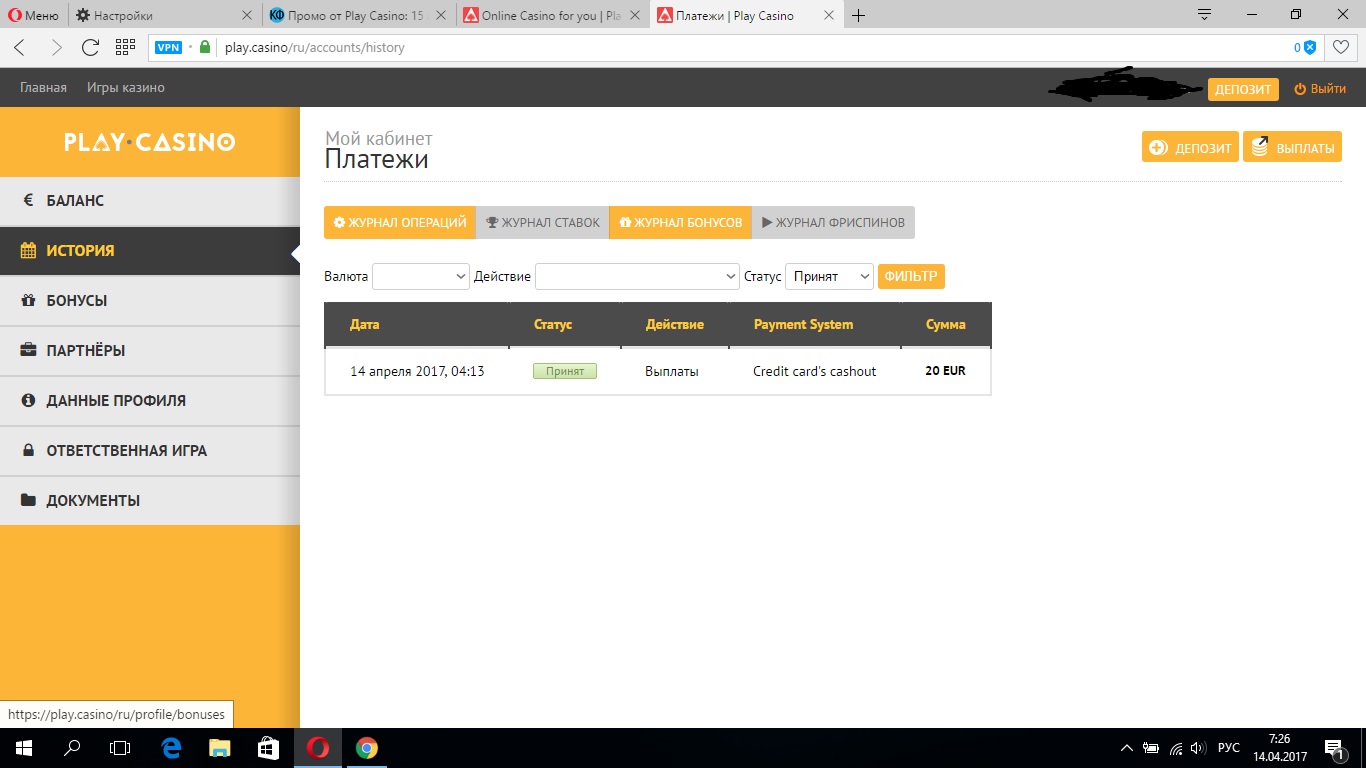Viewport: 1366px width, 768px height.
Task: Open the Баланс sidebar section
Action: (x=150, y=201)
